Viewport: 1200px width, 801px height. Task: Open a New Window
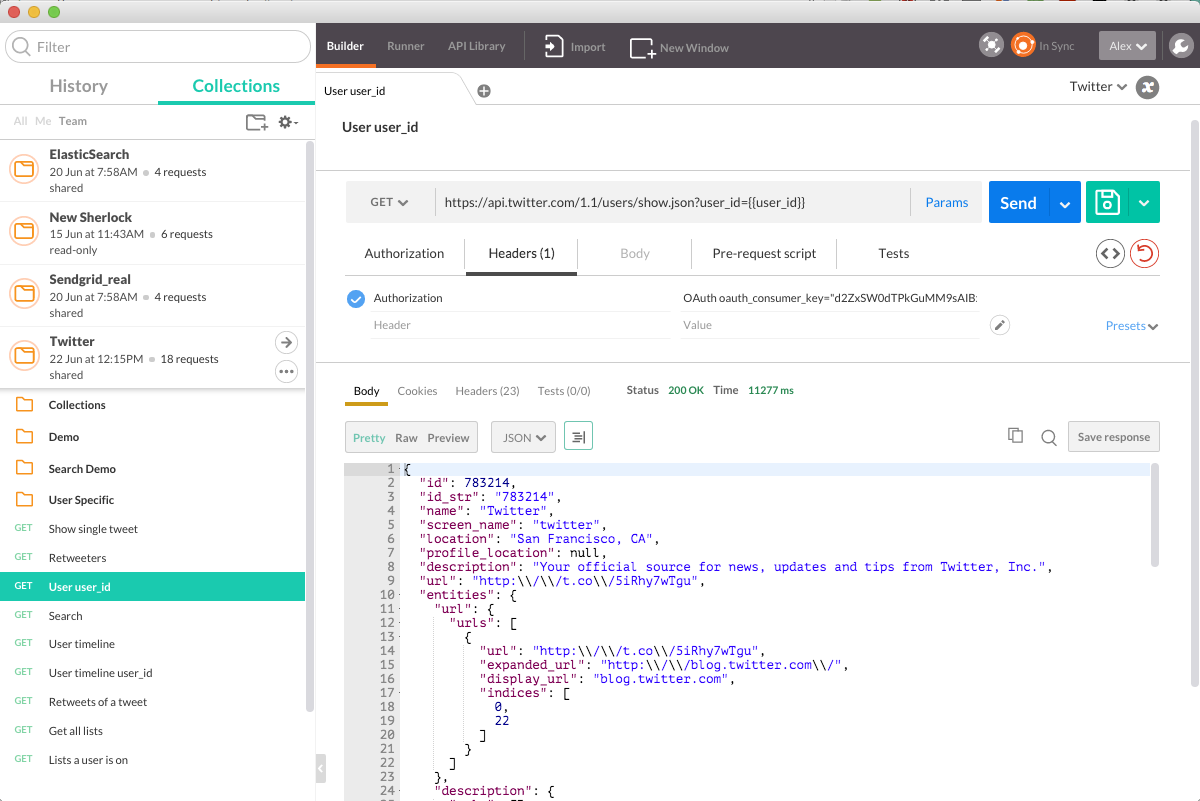(679, 47)
